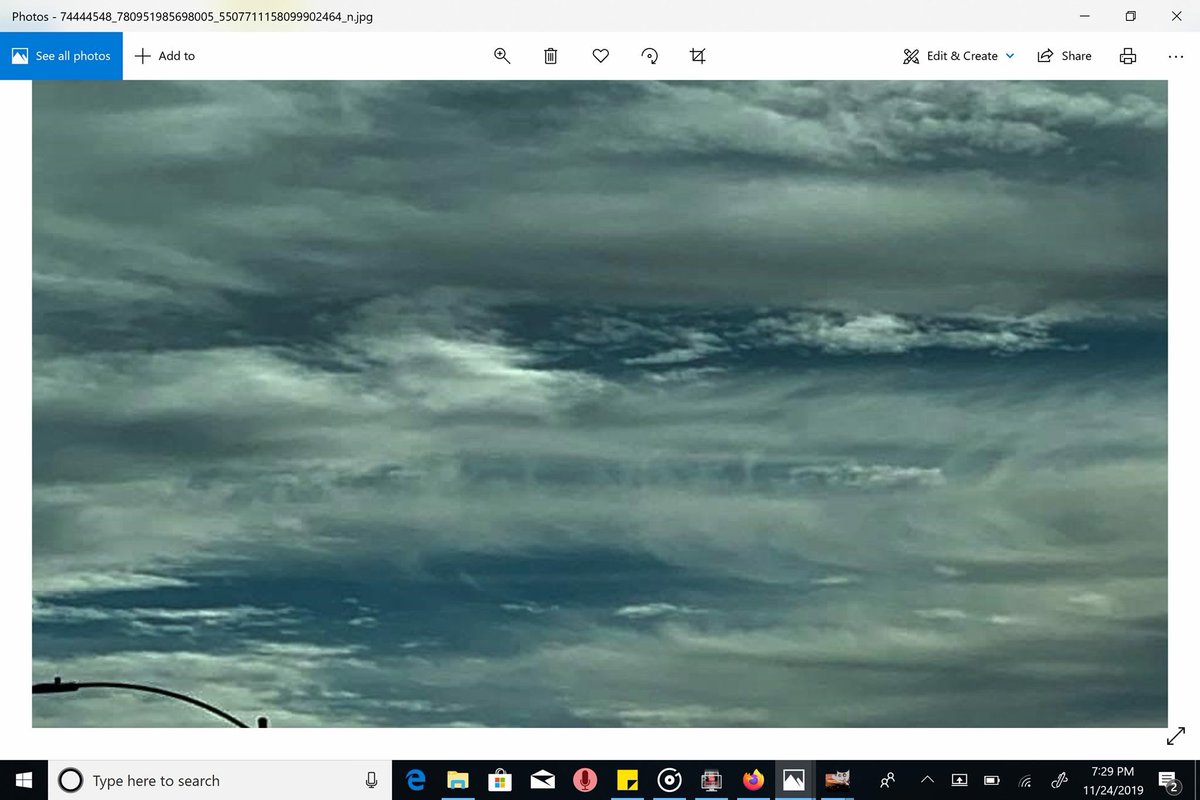This screenshot has width=1200, height=800.
Task: Share this photo
Action: click(1064, 56)
